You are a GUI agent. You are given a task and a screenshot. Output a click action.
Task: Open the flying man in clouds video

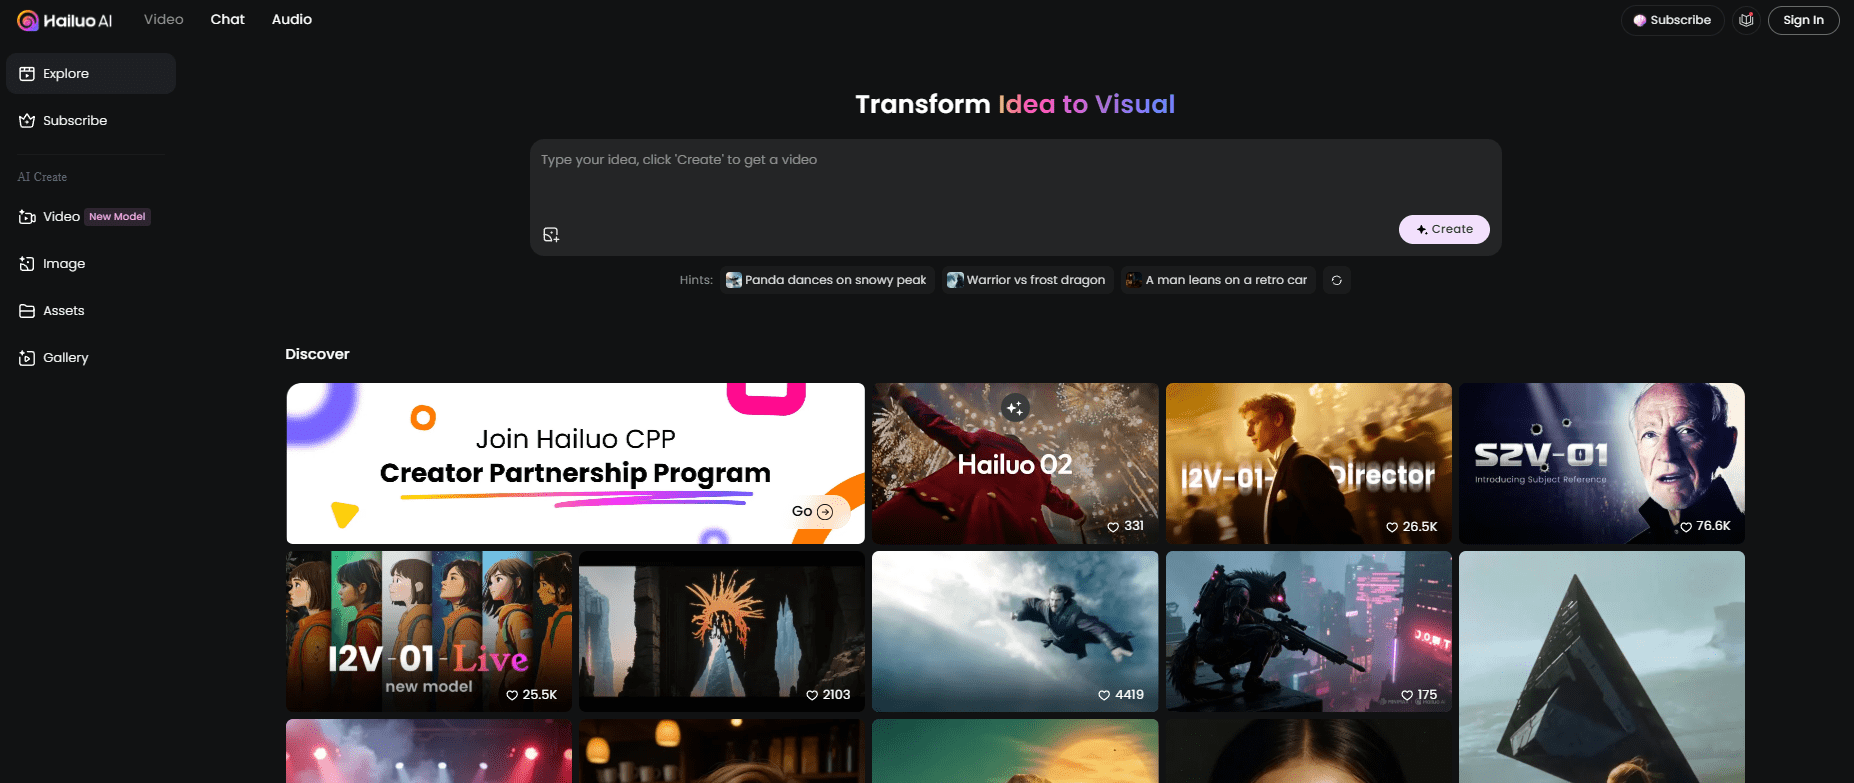pos(1015,632)
